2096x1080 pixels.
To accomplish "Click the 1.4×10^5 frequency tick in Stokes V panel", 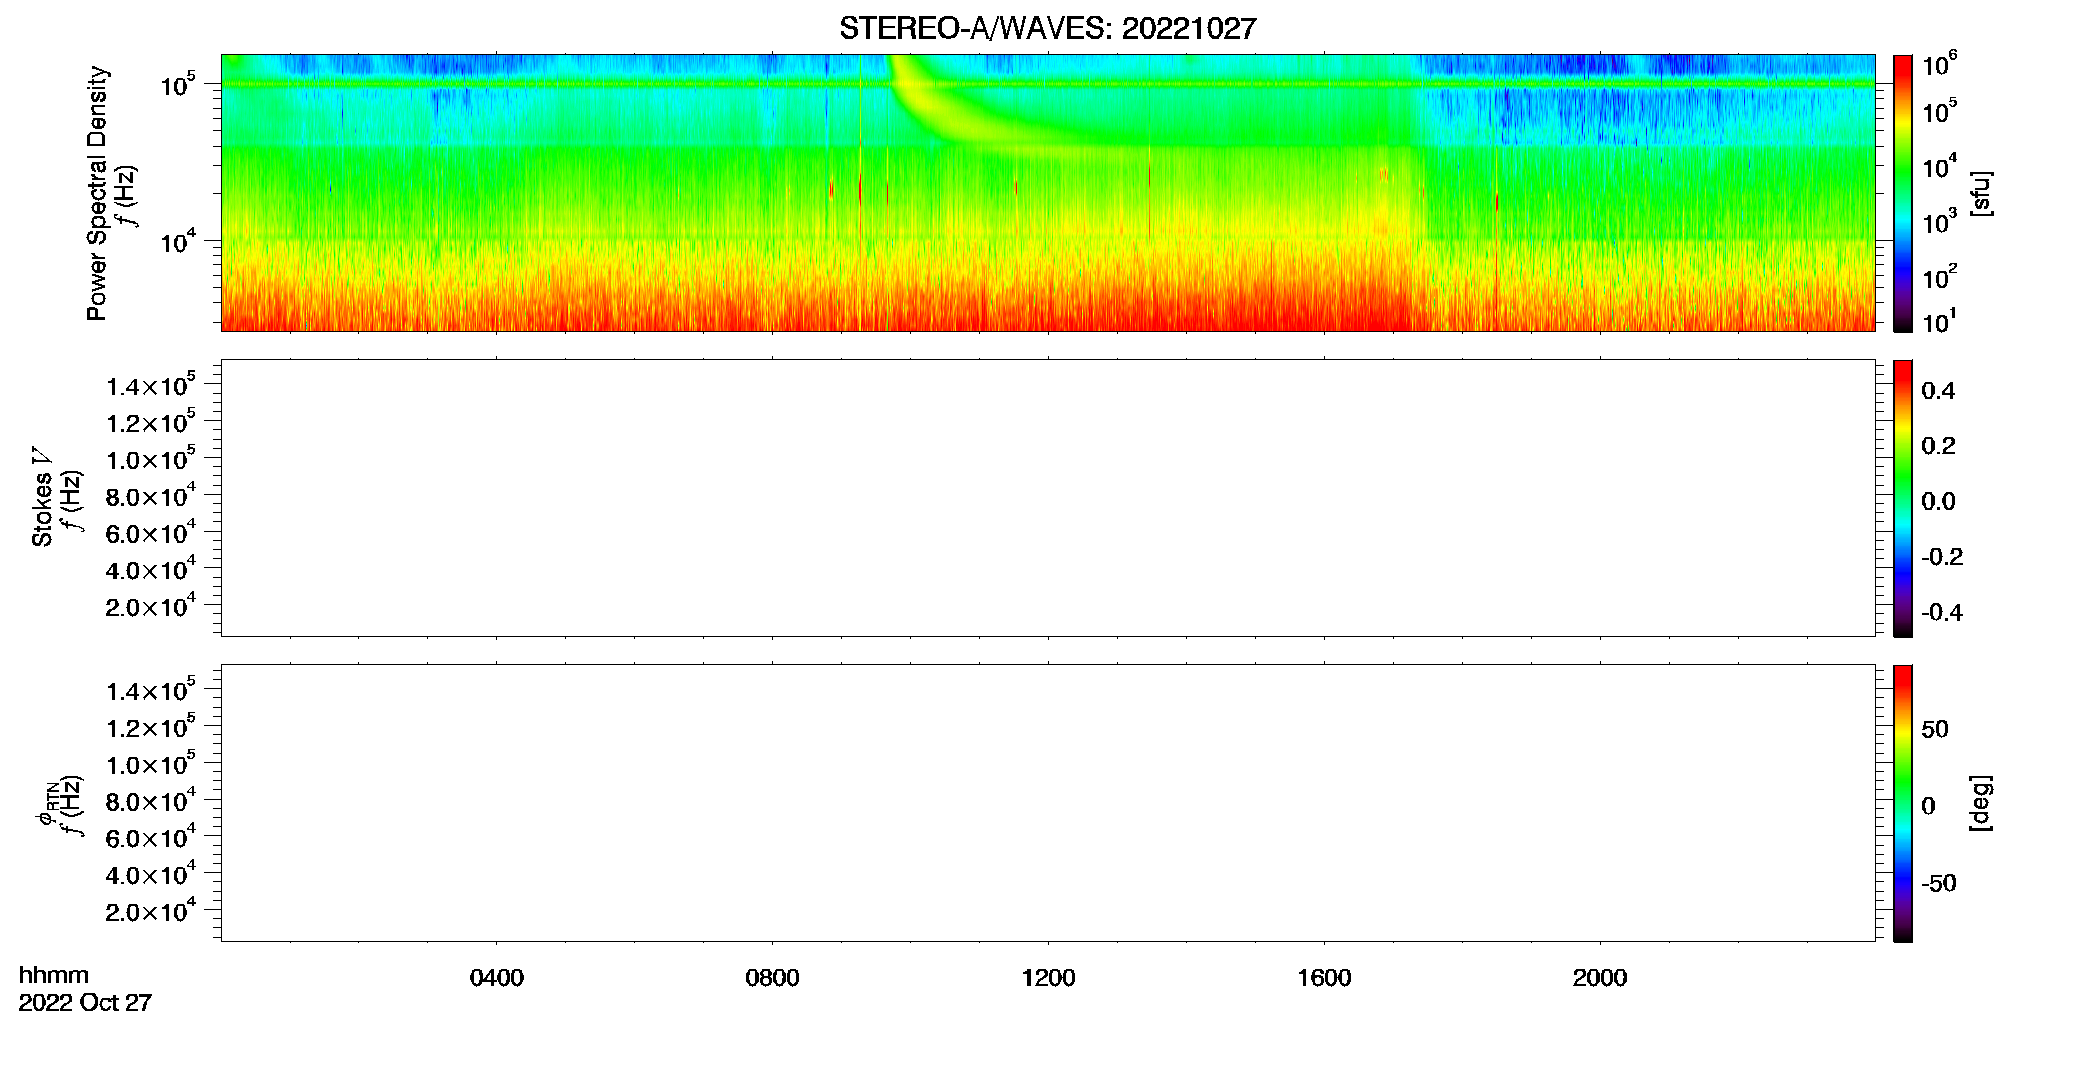I will [151, 386].
